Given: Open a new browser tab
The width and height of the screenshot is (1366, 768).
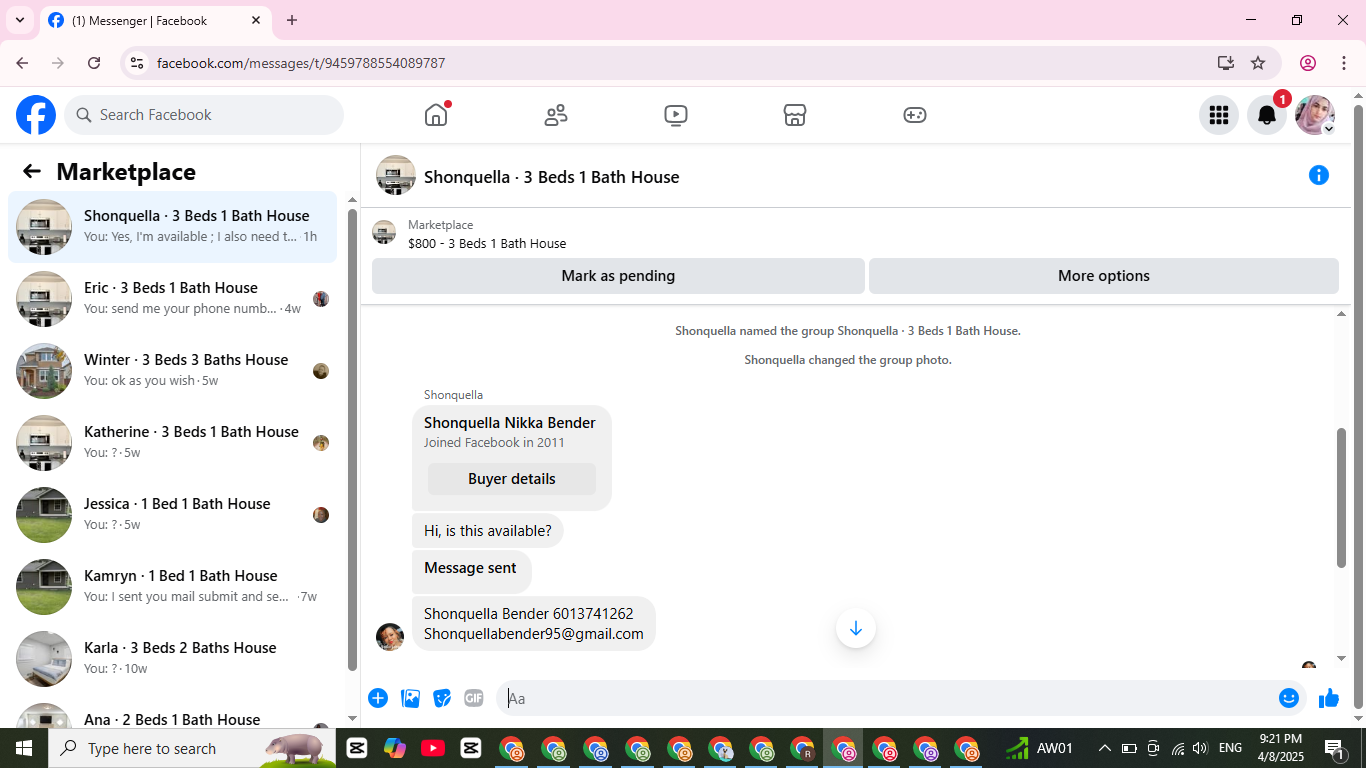Looking at the screenshot, I should [x=292, y=20].
